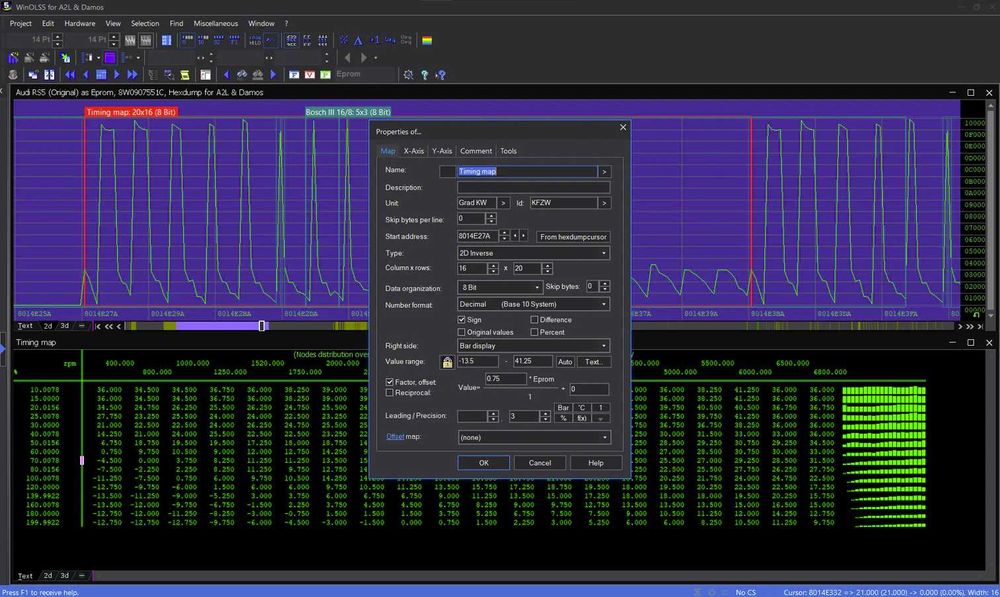Click the context help arrow-question toolbar icon
The width and height of the screenshot is (1000, 597).
click(x=440, y=75)
